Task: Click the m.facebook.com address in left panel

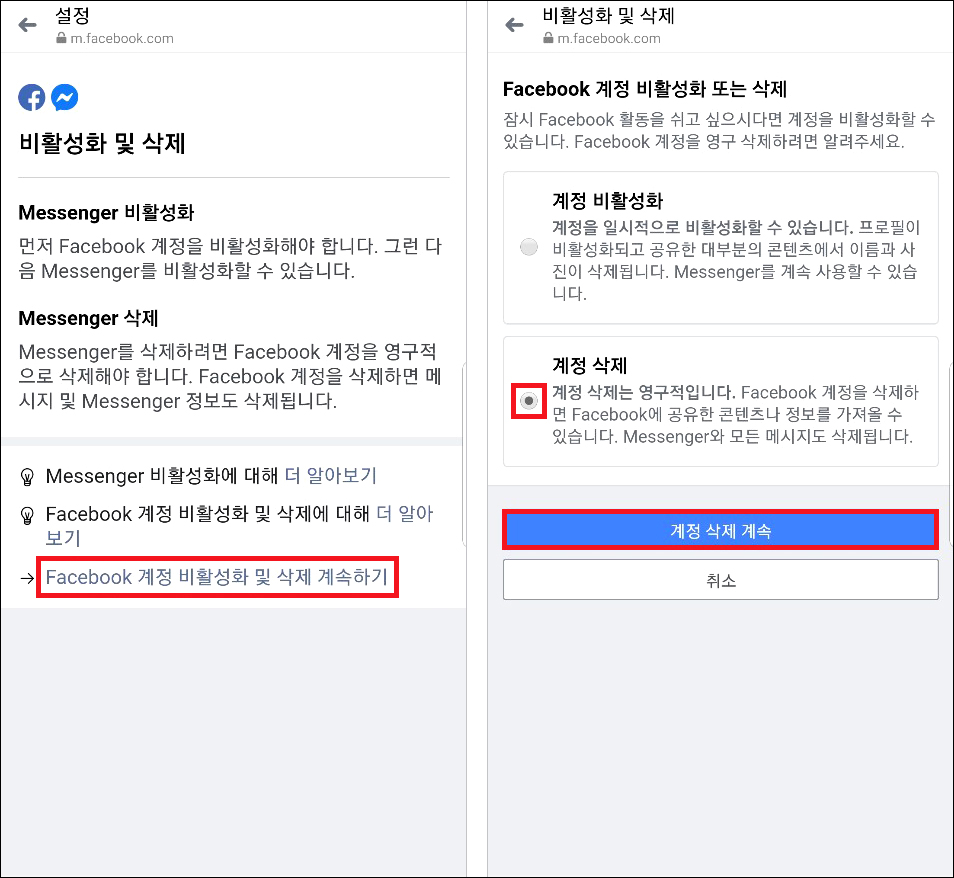Action: click(x=122, y=38)
